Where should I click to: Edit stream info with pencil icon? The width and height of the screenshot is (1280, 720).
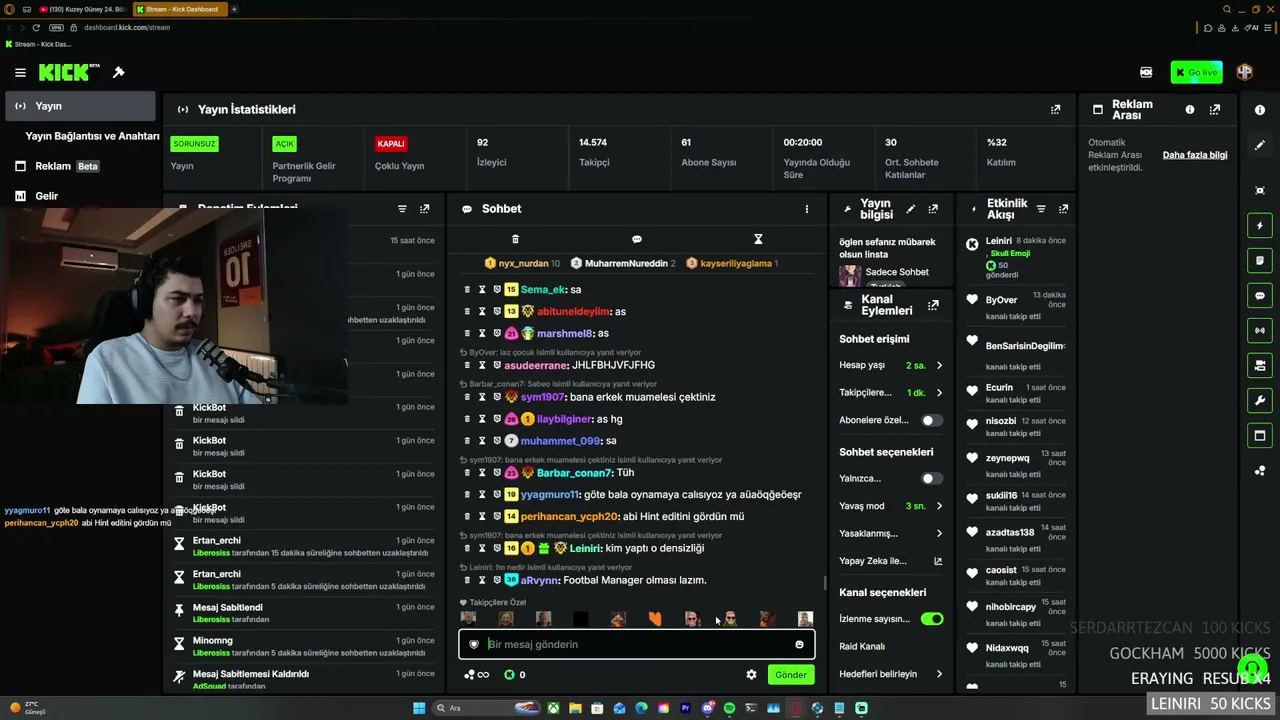click(x=910, y=209)
